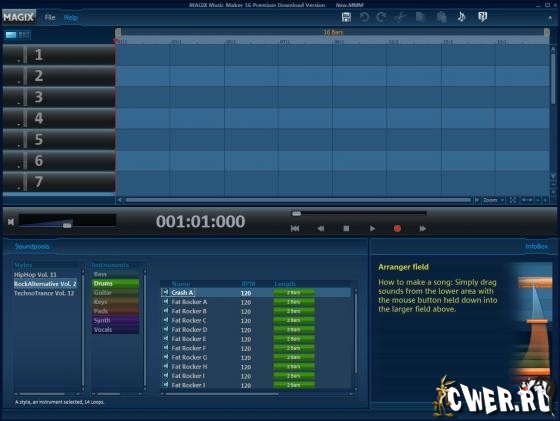The width and height of the screenshot is (560, 421).
Task: Click the Save project floppy disk icon
Action: 346,17
